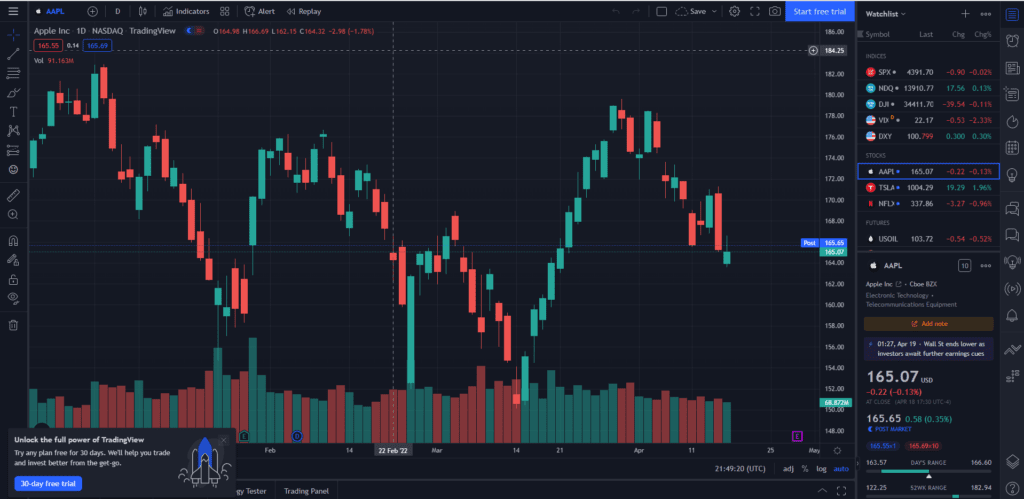1024x499 pixels.
Task: Toggle log scale on price axis
Action: coord(821,468)
